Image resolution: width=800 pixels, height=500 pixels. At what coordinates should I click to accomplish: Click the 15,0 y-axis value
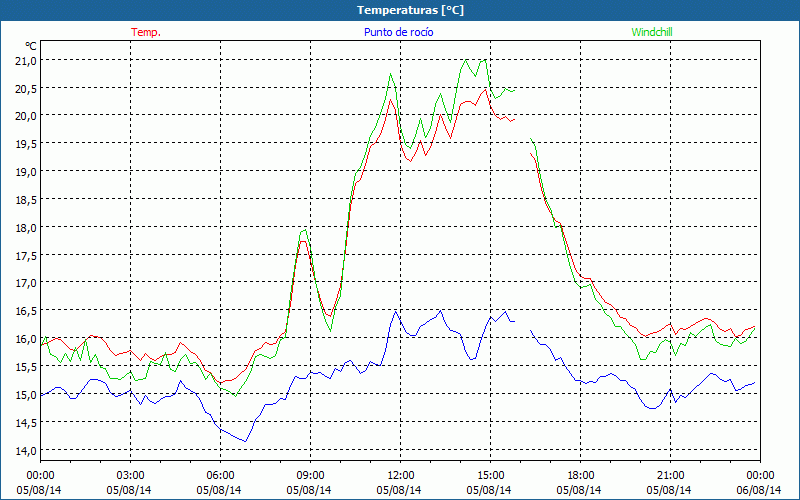pos(26,394)
